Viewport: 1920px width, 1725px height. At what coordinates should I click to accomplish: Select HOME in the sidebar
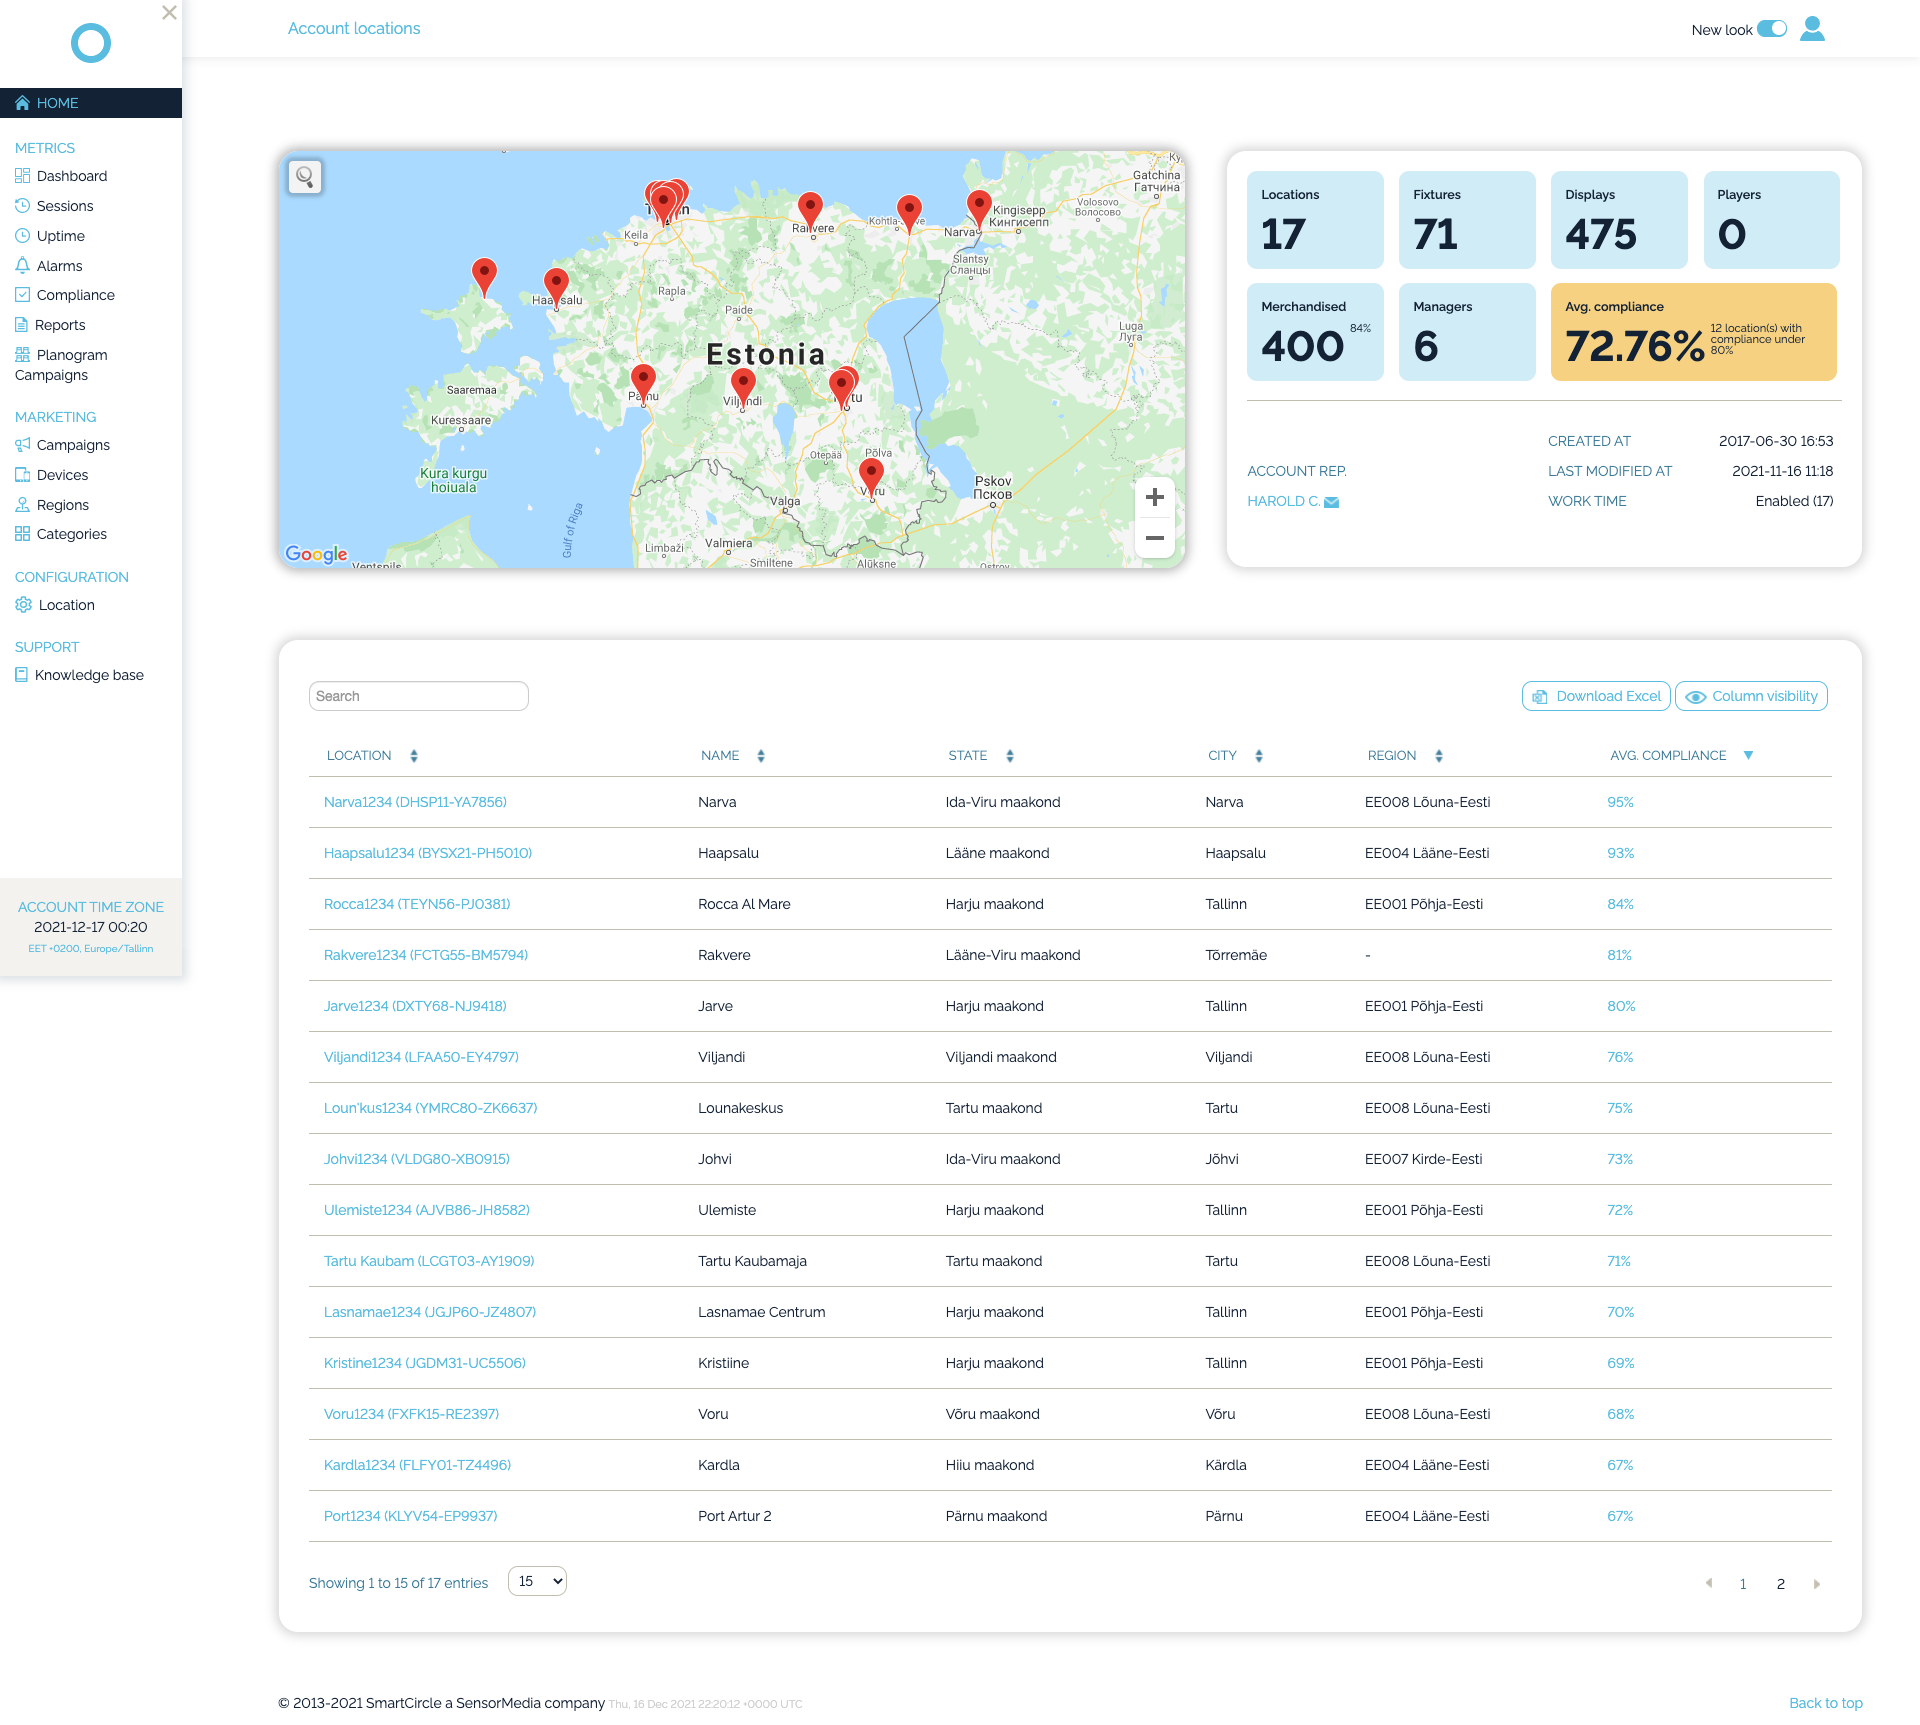91,103
